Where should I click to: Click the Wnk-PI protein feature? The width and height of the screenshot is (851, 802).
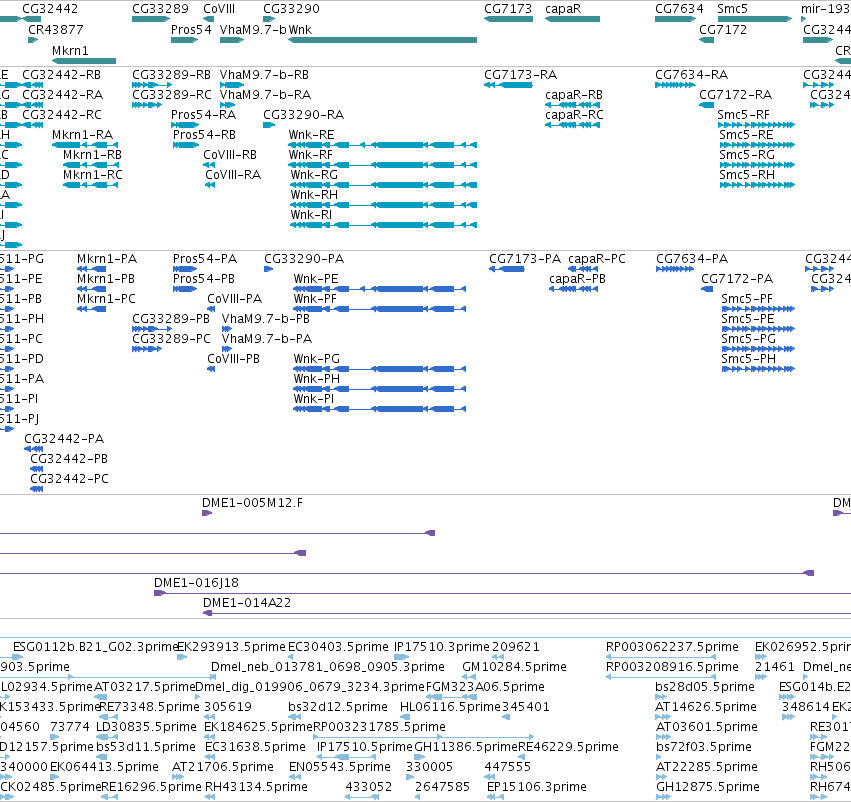click(x=379, y=409)
